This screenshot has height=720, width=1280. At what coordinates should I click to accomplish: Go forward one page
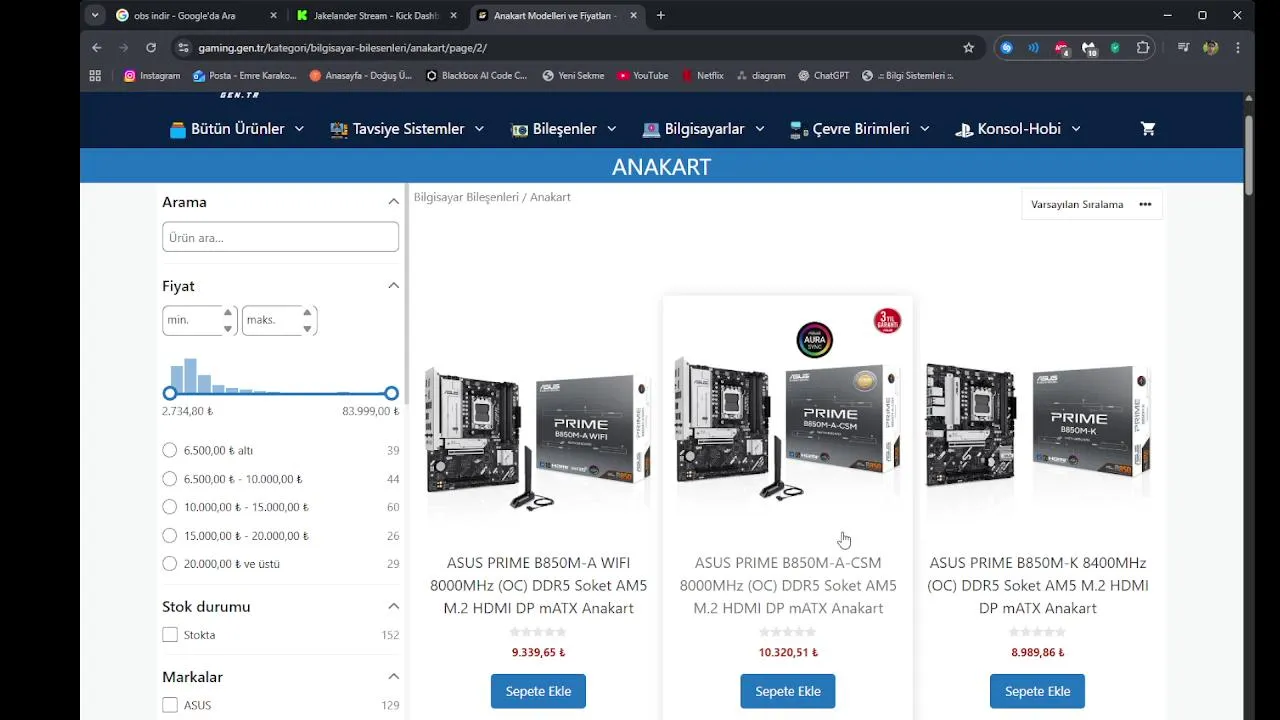123,48
